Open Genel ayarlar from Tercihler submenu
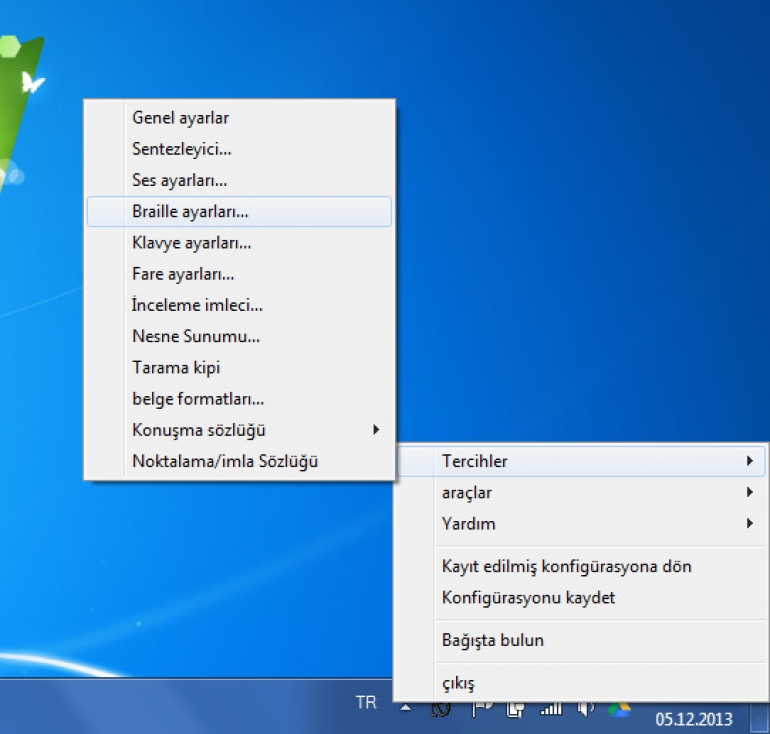The height and width of the screenshot is (734, 770). (x=239, y=118)
